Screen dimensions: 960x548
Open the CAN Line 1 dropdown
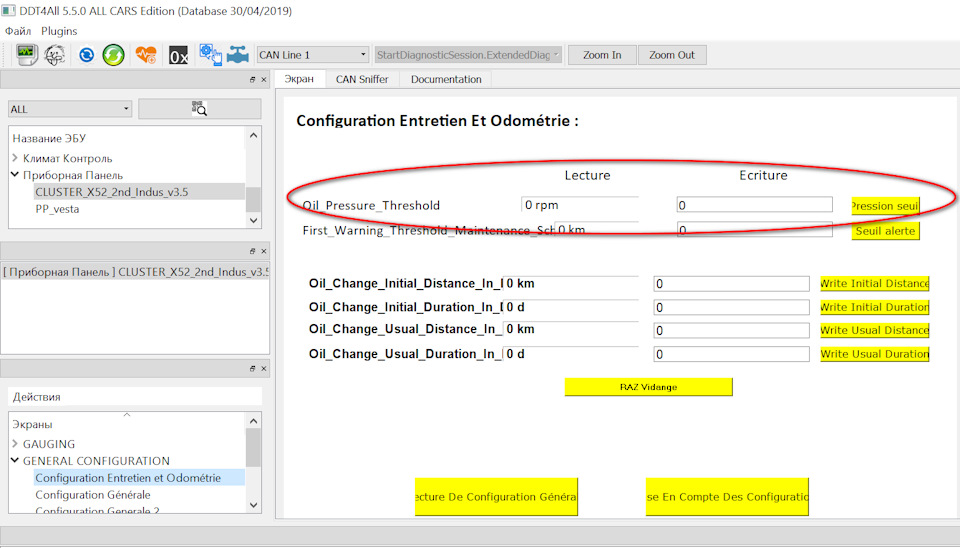tap(312, 54)
